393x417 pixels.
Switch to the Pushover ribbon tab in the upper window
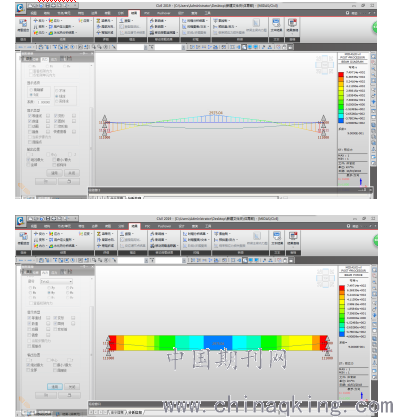[164, 13]
